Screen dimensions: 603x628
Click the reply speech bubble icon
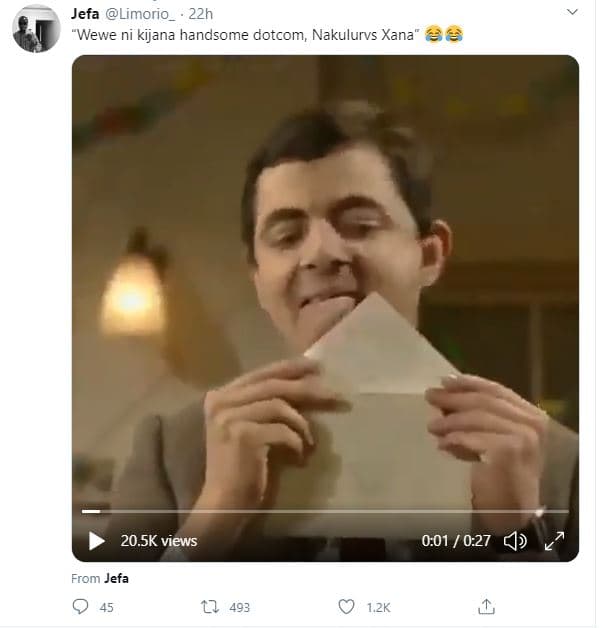pyautogui.click(x=81, y=607)
